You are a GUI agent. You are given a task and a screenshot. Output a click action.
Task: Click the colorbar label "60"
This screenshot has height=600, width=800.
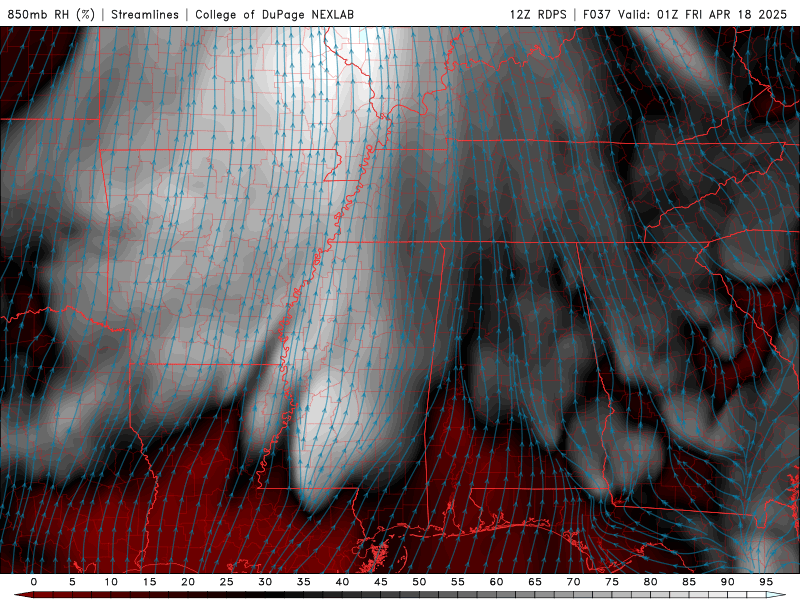coord(496,582)
